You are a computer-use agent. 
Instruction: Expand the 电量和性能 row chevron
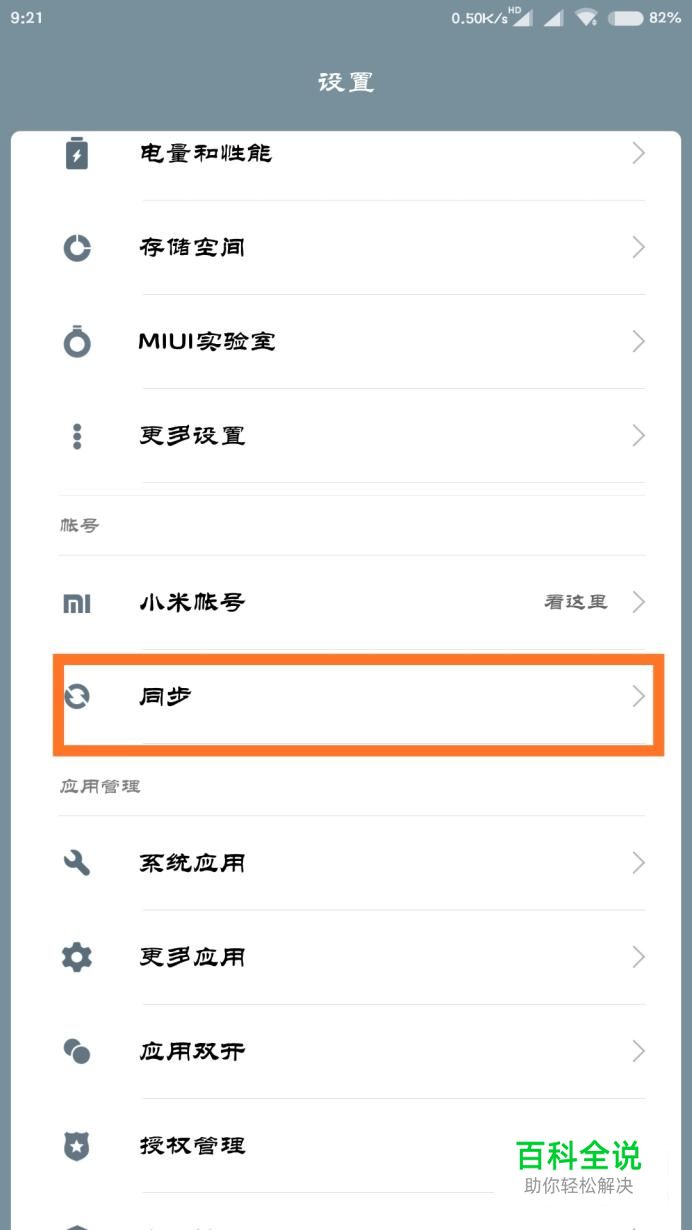(x=638, y=154)
